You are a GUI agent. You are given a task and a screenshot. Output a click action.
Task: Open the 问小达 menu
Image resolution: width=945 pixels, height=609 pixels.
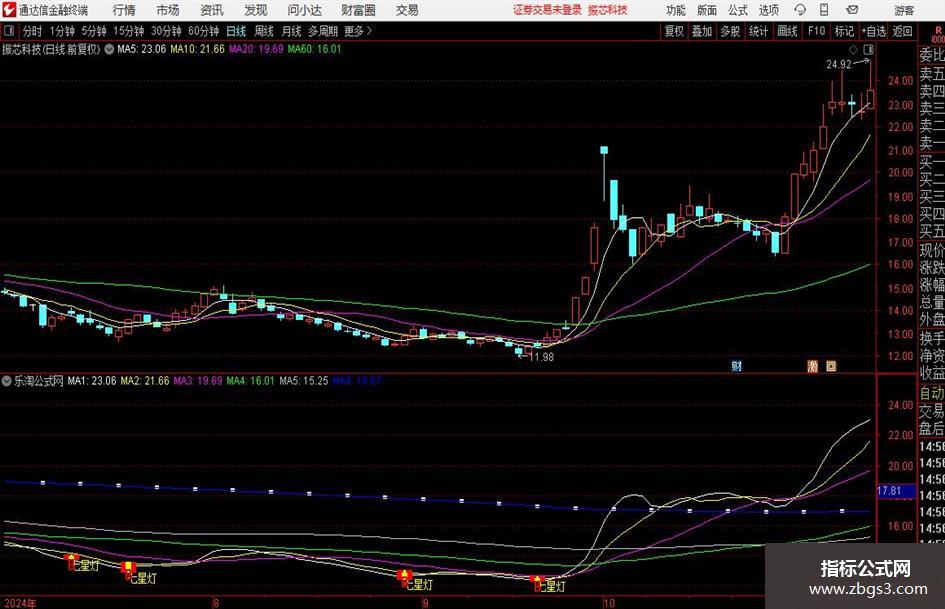pyautogui.click(x=304, y=10)
